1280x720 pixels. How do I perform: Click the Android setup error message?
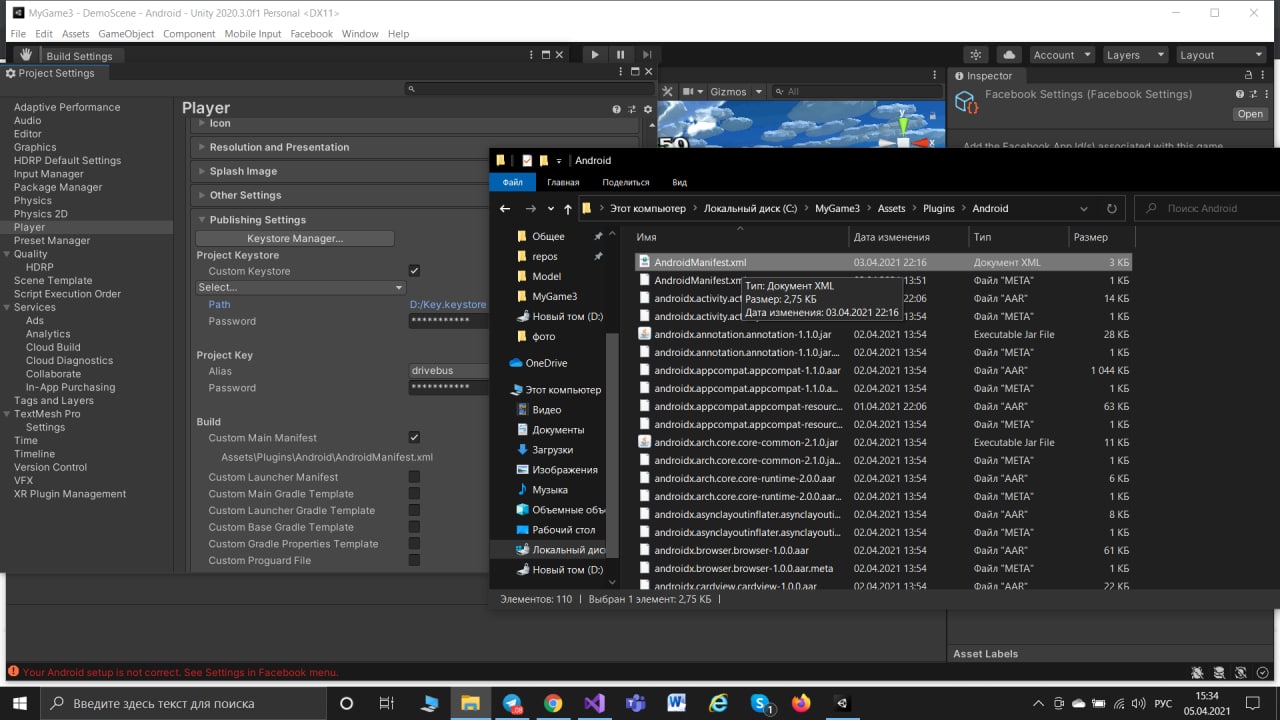(x=180, y=673)
